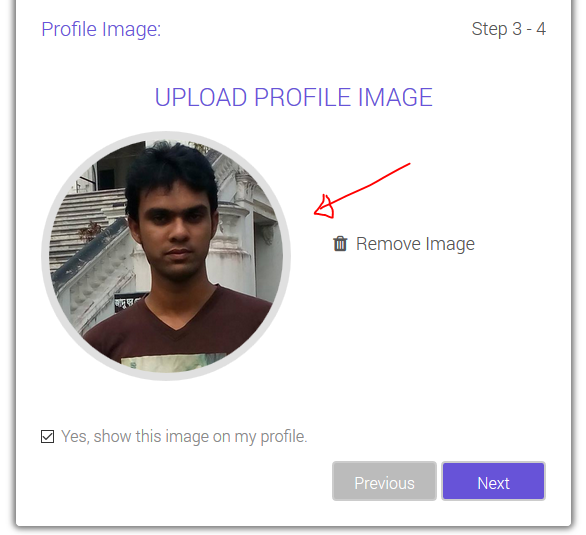Click the trash can icon
The width and height of the screenshot is (586, 535).
[x=340, y=244]
